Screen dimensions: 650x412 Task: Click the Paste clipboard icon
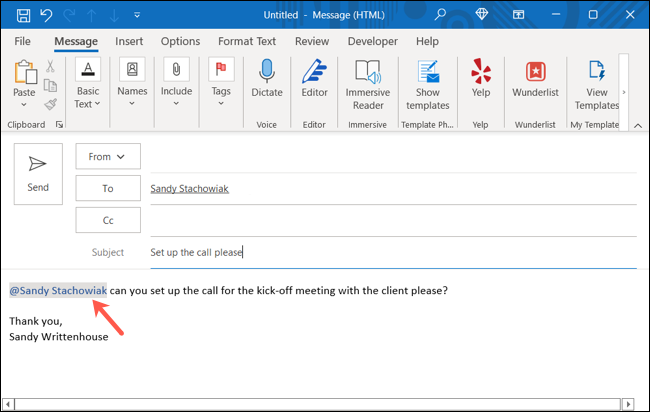tap(25, 72)
